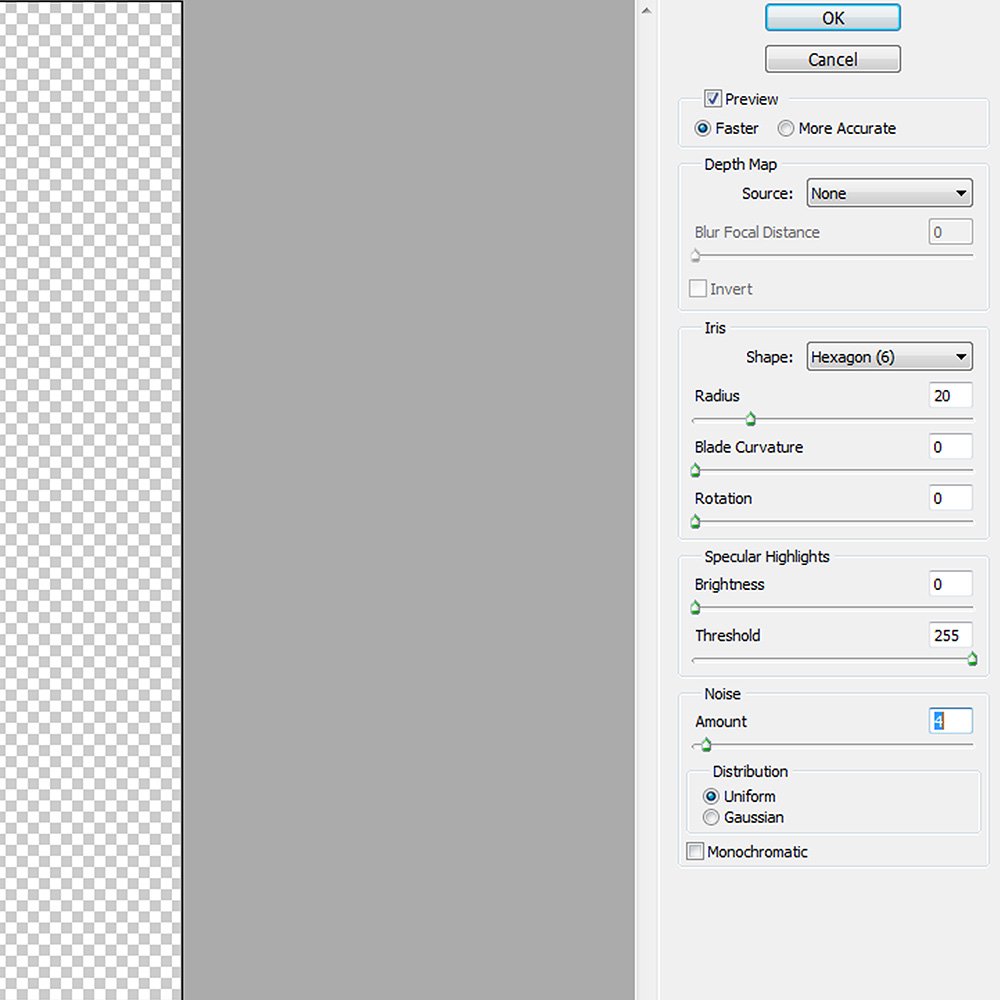The image size is (1000, 1000).
Task: Select the More Accurate preview option
Action: pos(786,128)
